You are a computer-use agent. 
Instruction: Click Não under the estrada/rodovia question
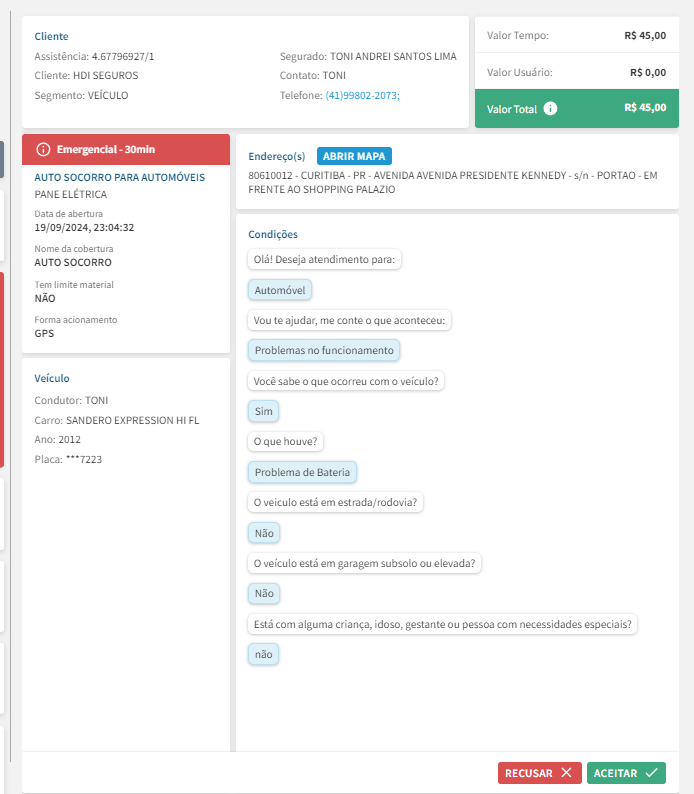coord(264,533)
